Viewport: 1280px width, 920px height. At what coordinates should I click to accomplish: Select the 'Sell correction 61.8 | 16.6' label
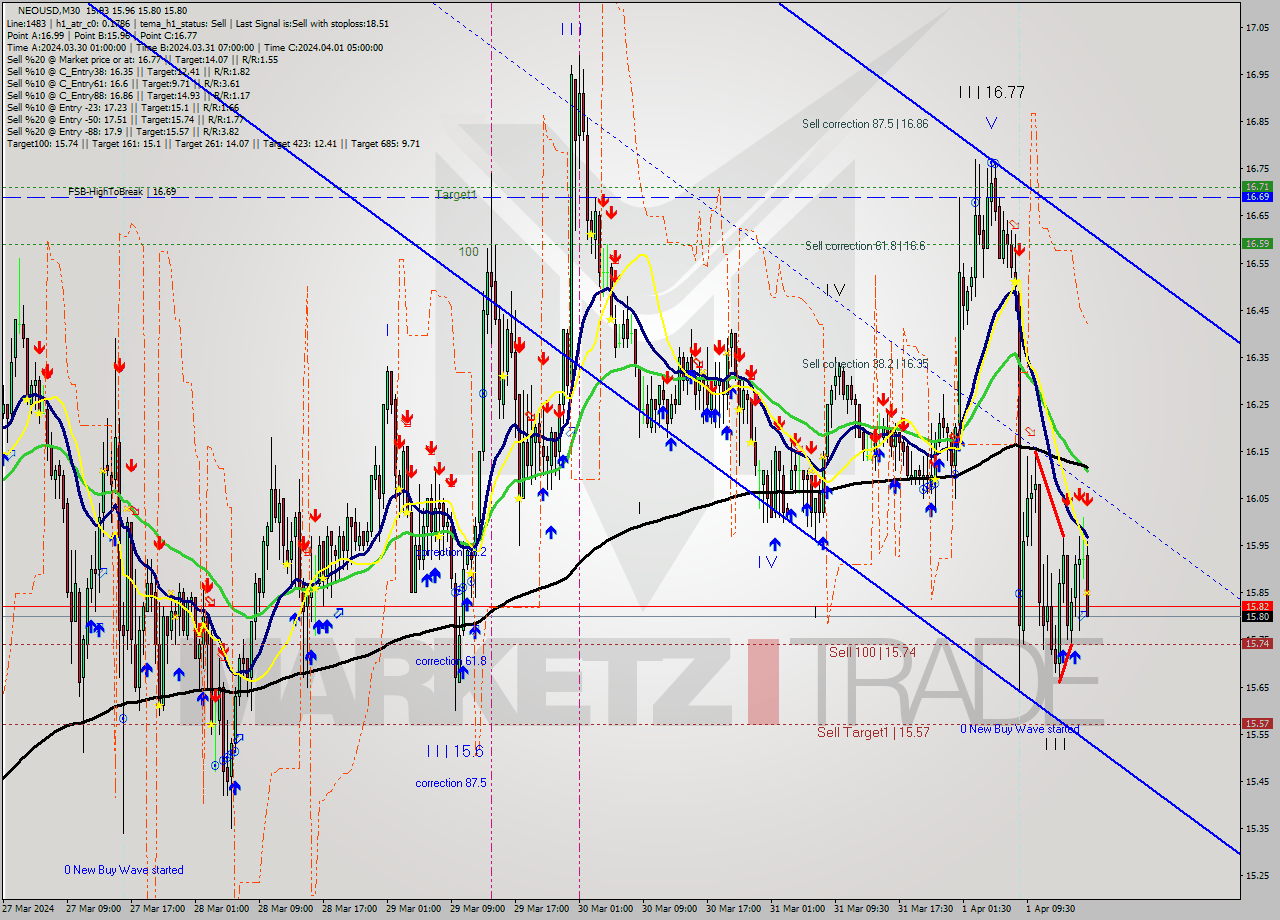point(865,245)
